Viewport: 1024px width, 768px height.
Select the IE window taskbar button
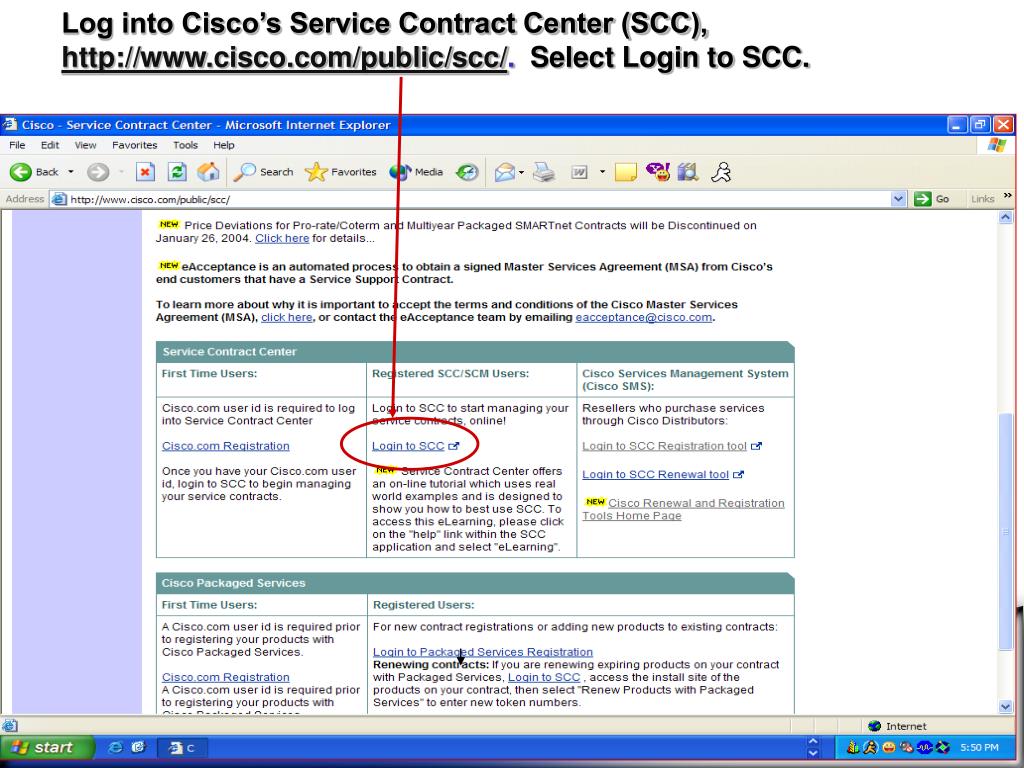tap(183, 748)
